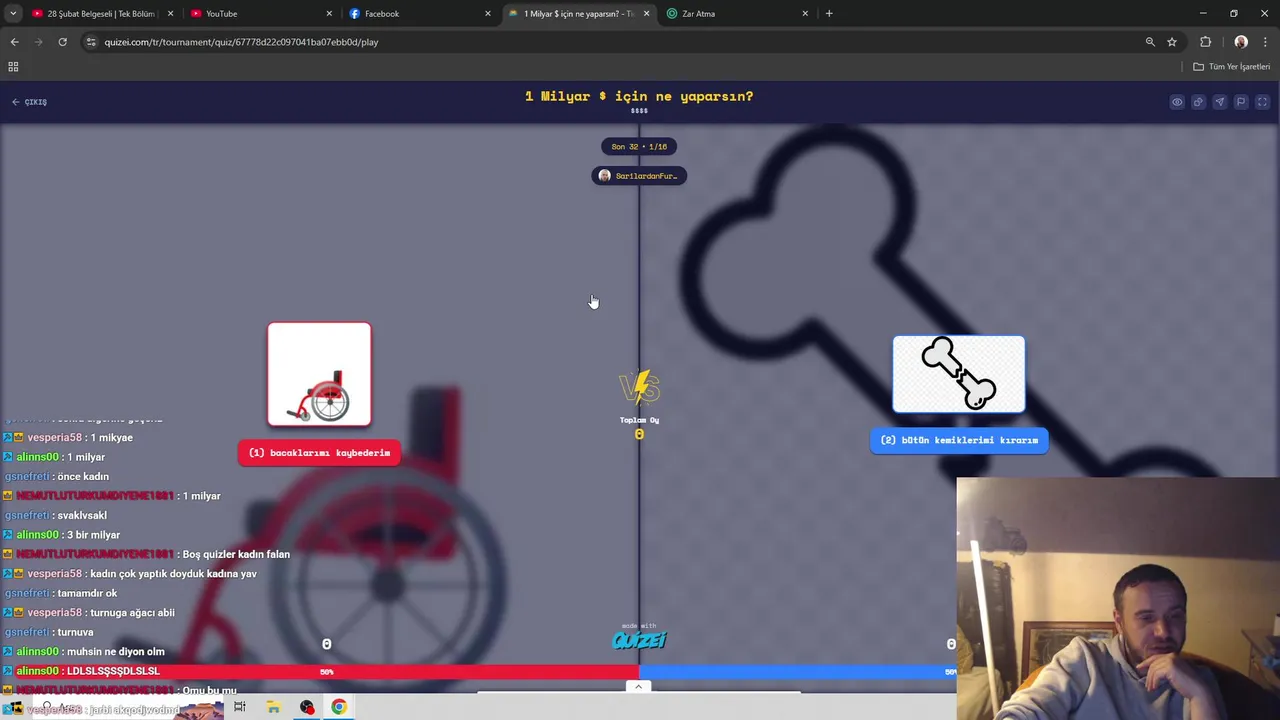Report quiz using flag icon

tap(1241, 102)
